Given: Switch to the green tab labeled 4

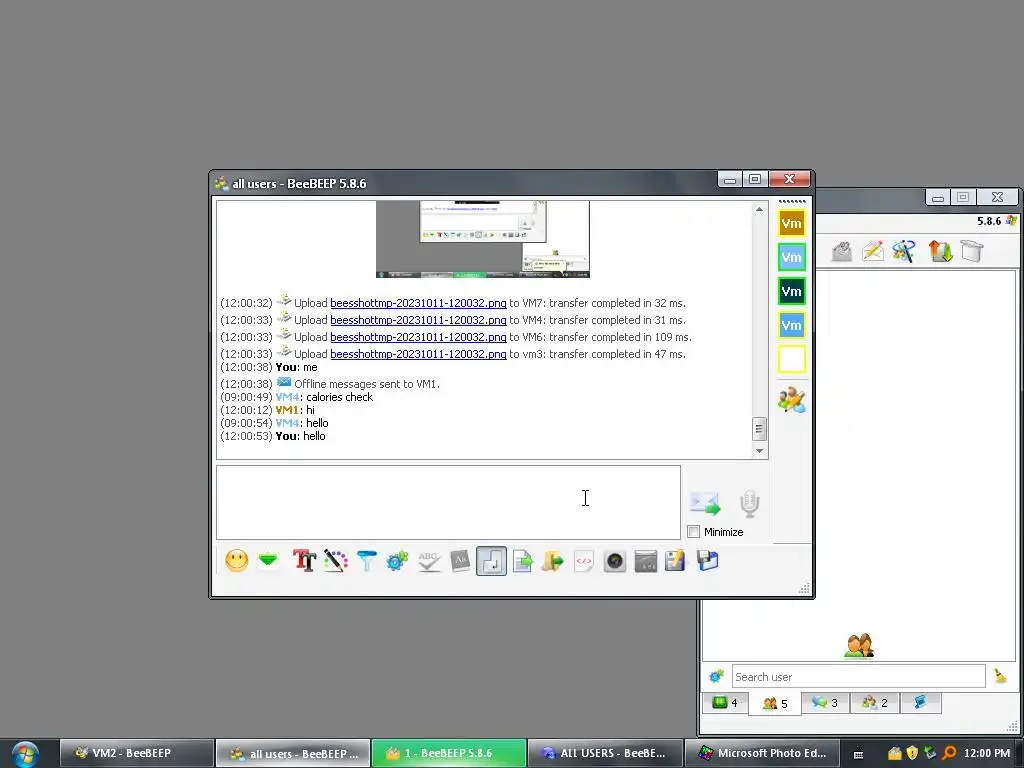Looking at the screenshot, I should click(x=726, y=703).
